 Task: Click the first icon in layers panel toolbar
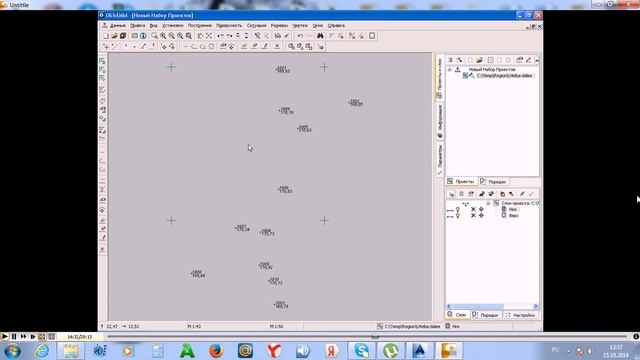point(451,194)
